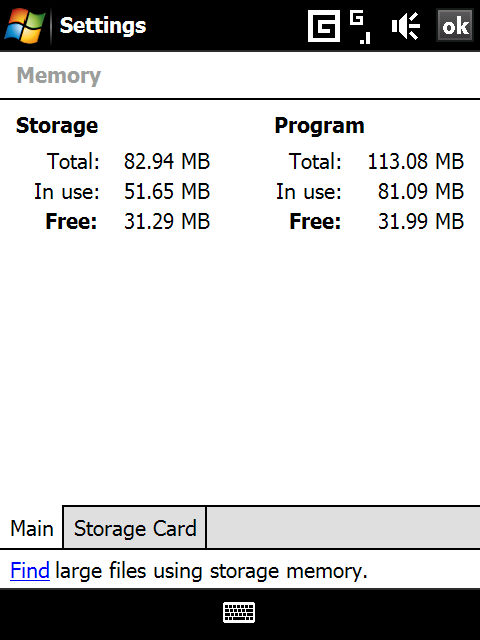This screenshot has height=640, width=480.
Task: Tap the Memory heading
Action: point(59,76)
